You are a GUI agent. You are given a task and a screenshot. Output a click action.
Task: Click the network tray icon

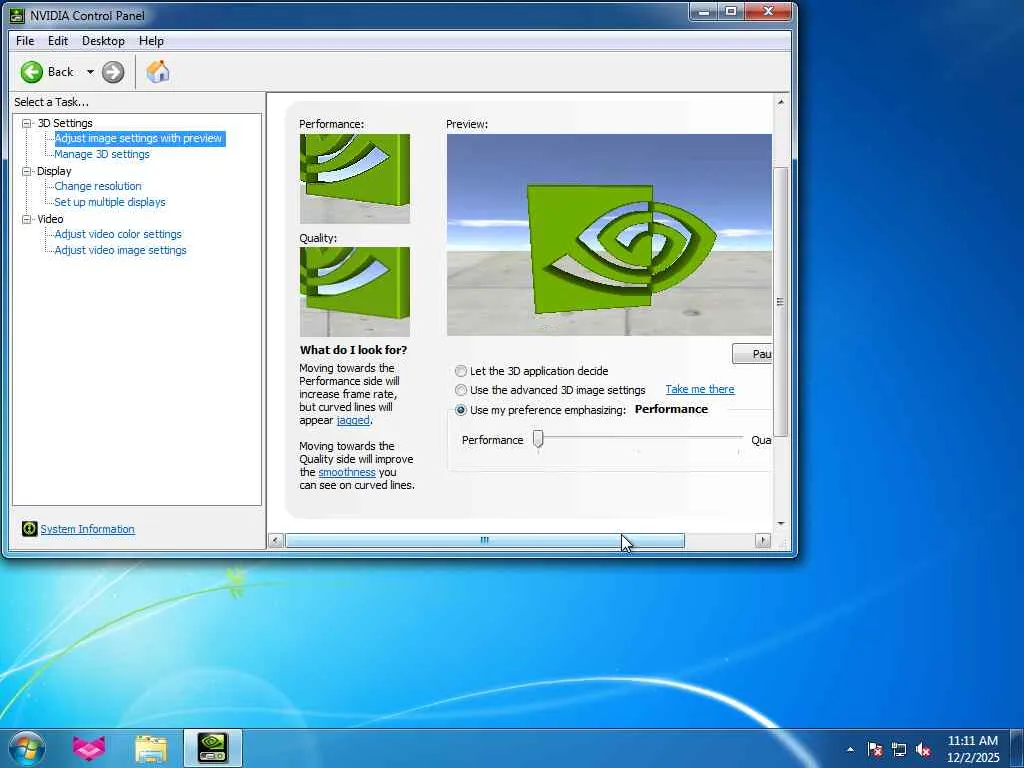[x=899, y=749]
